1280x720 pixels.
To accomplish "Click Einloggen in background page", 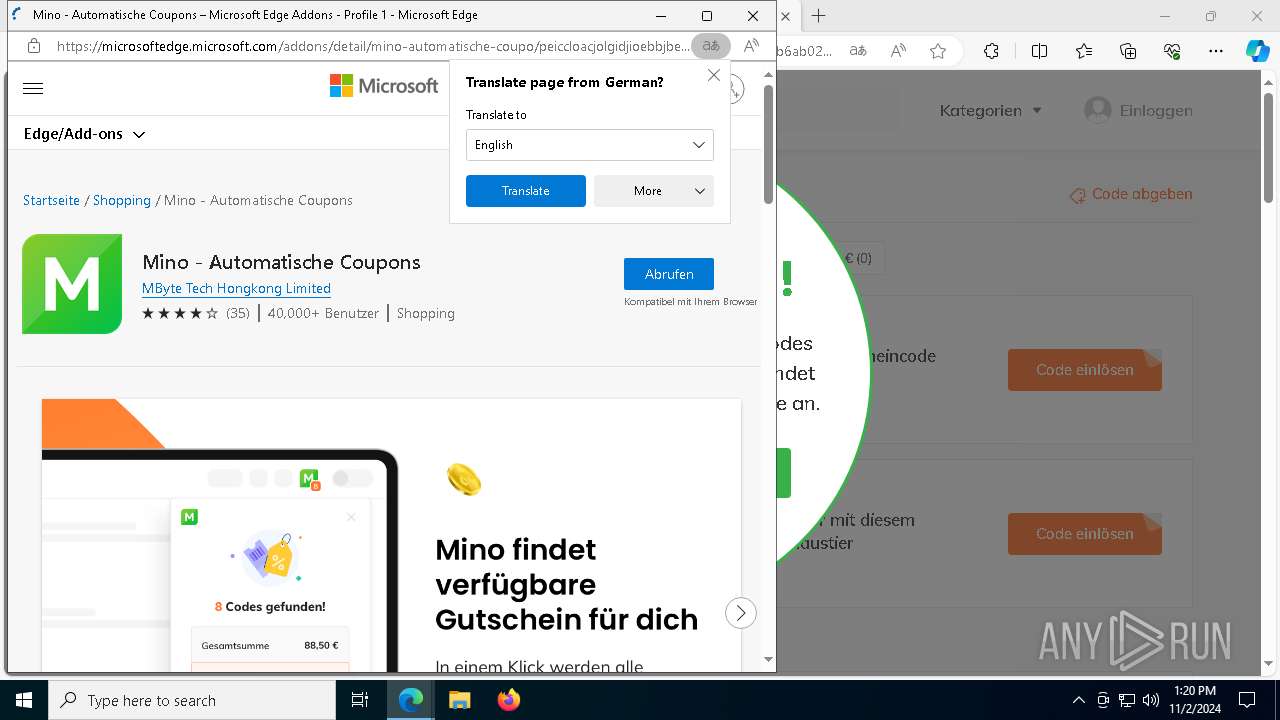I will click(1139, 110).
